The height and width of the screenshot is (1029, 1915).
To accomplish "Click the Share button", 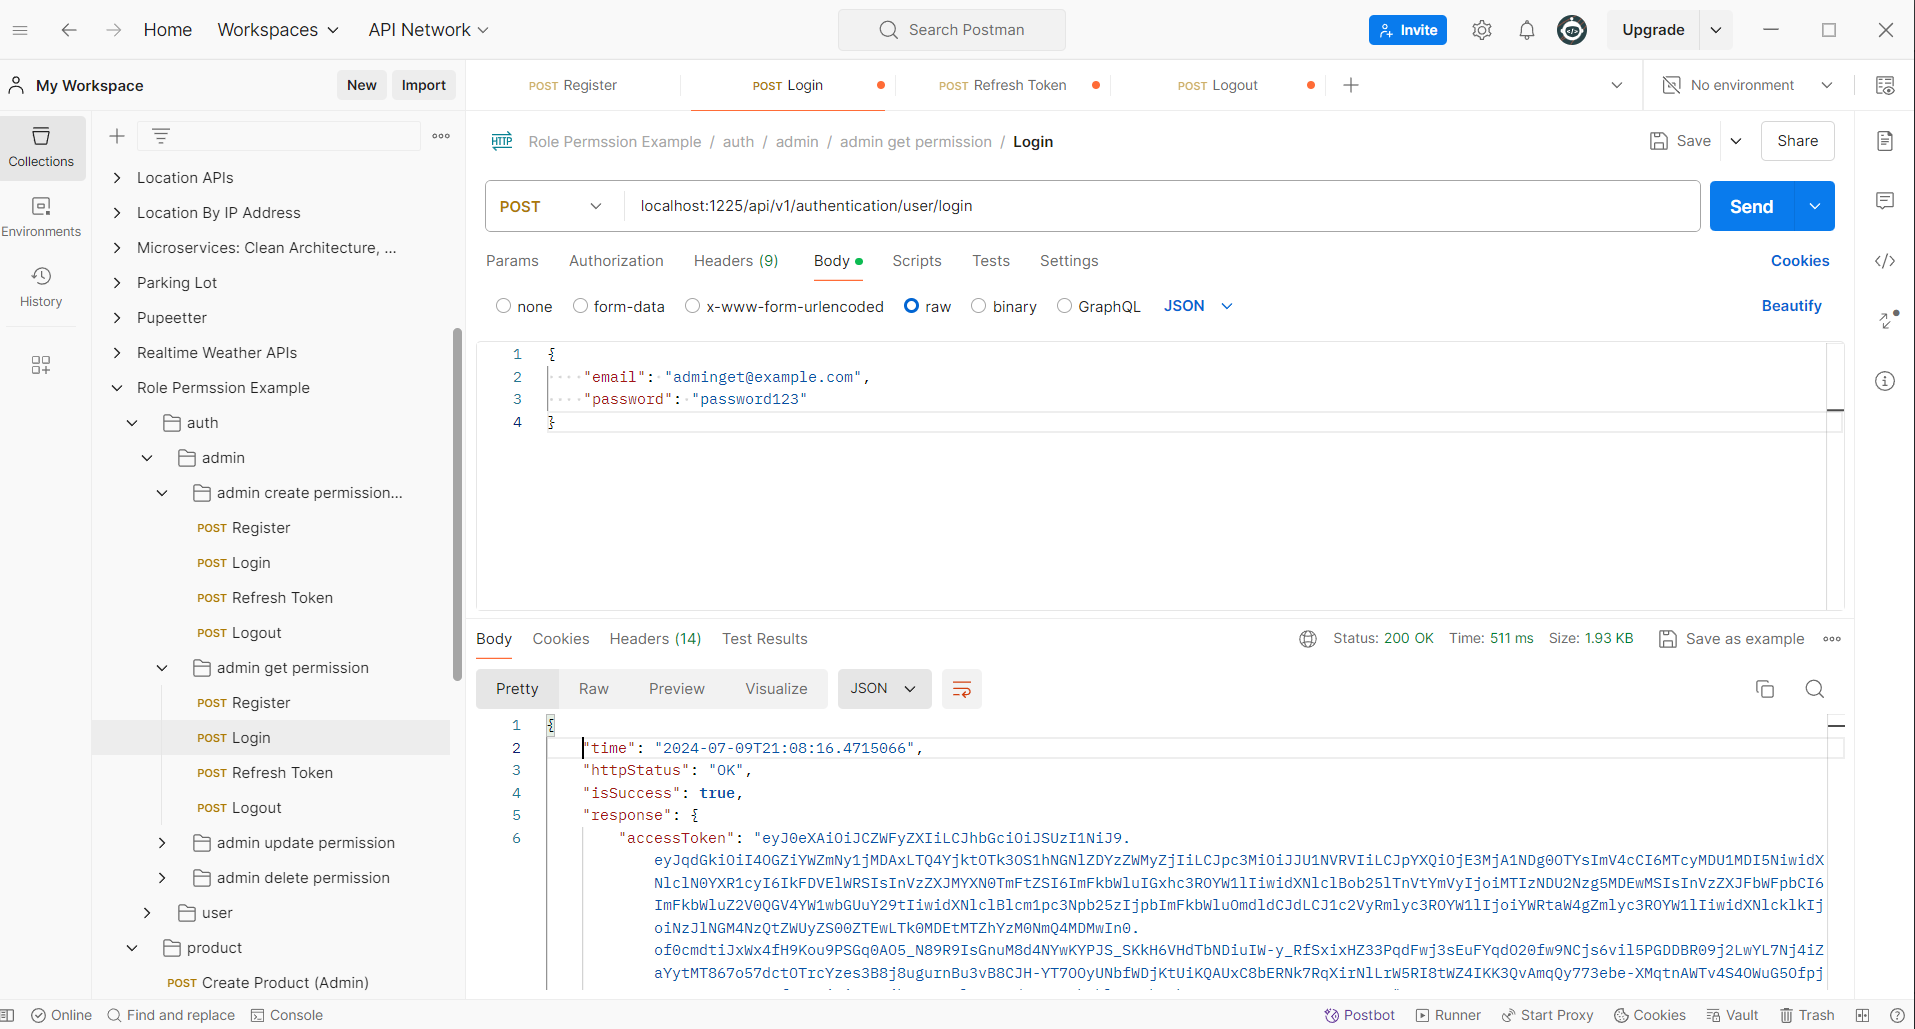I will click(1798, 141).
